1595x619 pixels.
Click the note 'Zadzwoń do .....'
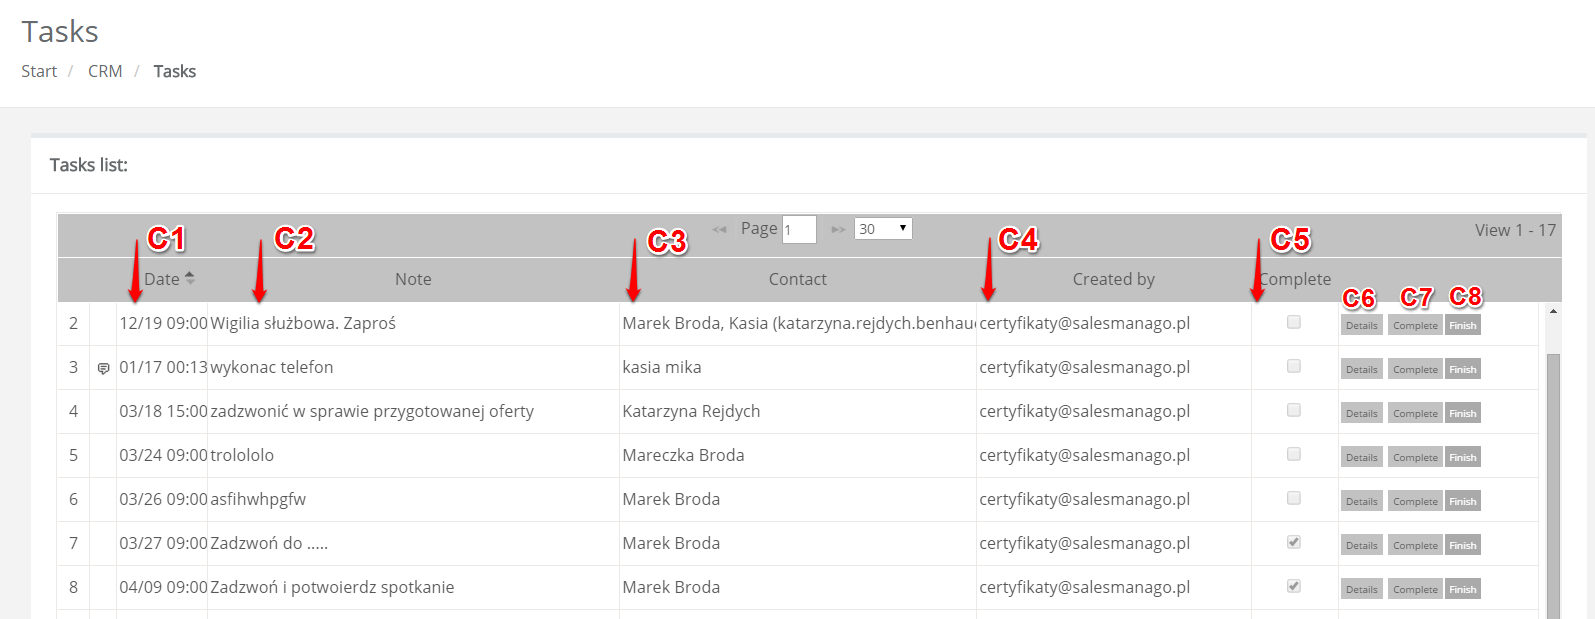[269, 544]
